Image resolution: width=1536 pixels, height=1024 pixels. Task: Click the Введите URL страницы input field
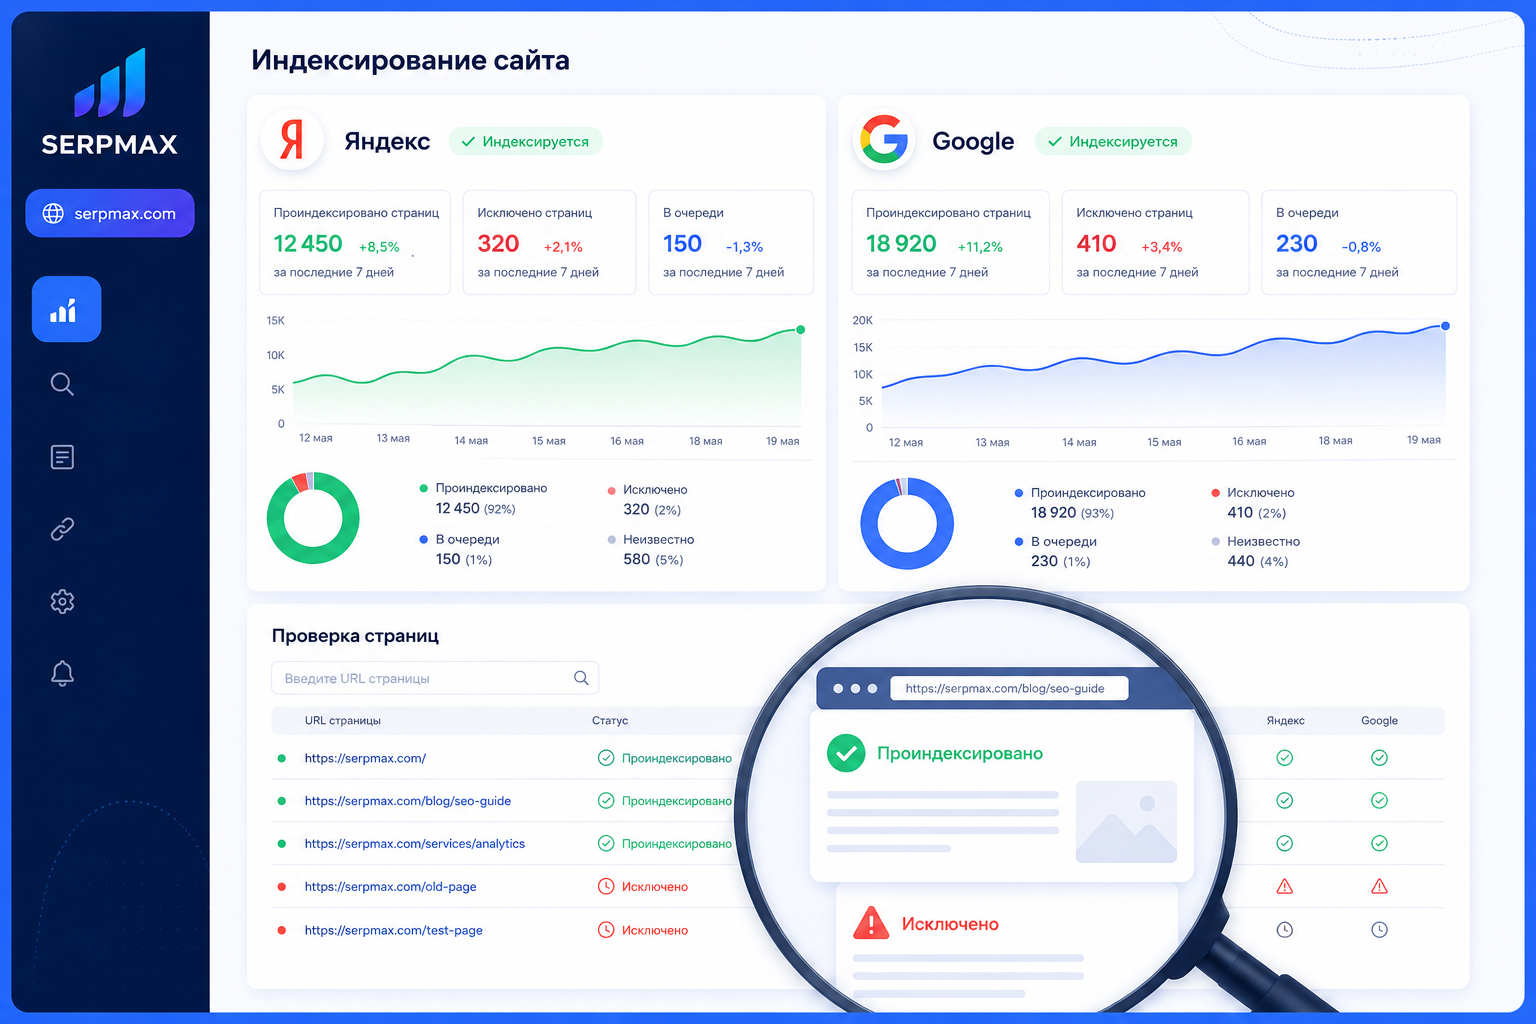pyautogui.click(x=435, y=678)
